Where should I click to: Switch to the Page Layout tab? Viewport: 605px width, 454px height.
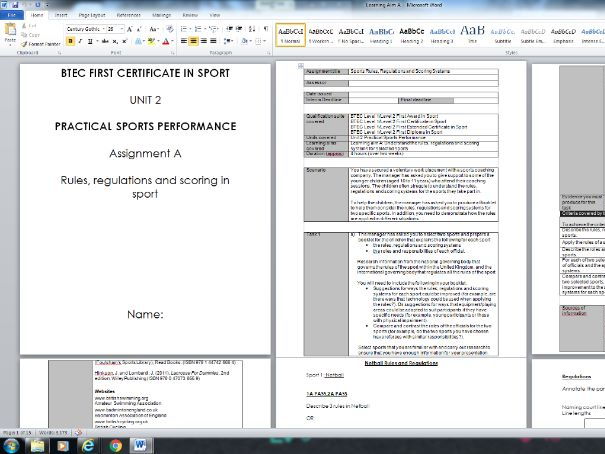[92, 15]
